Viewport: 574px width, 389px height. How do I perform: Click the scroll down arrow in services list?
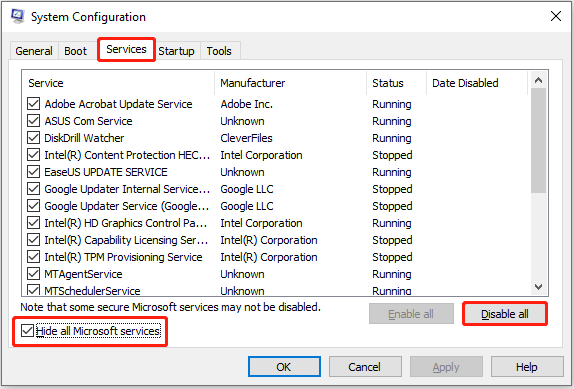pyautogui.click(x=538, y=287)
